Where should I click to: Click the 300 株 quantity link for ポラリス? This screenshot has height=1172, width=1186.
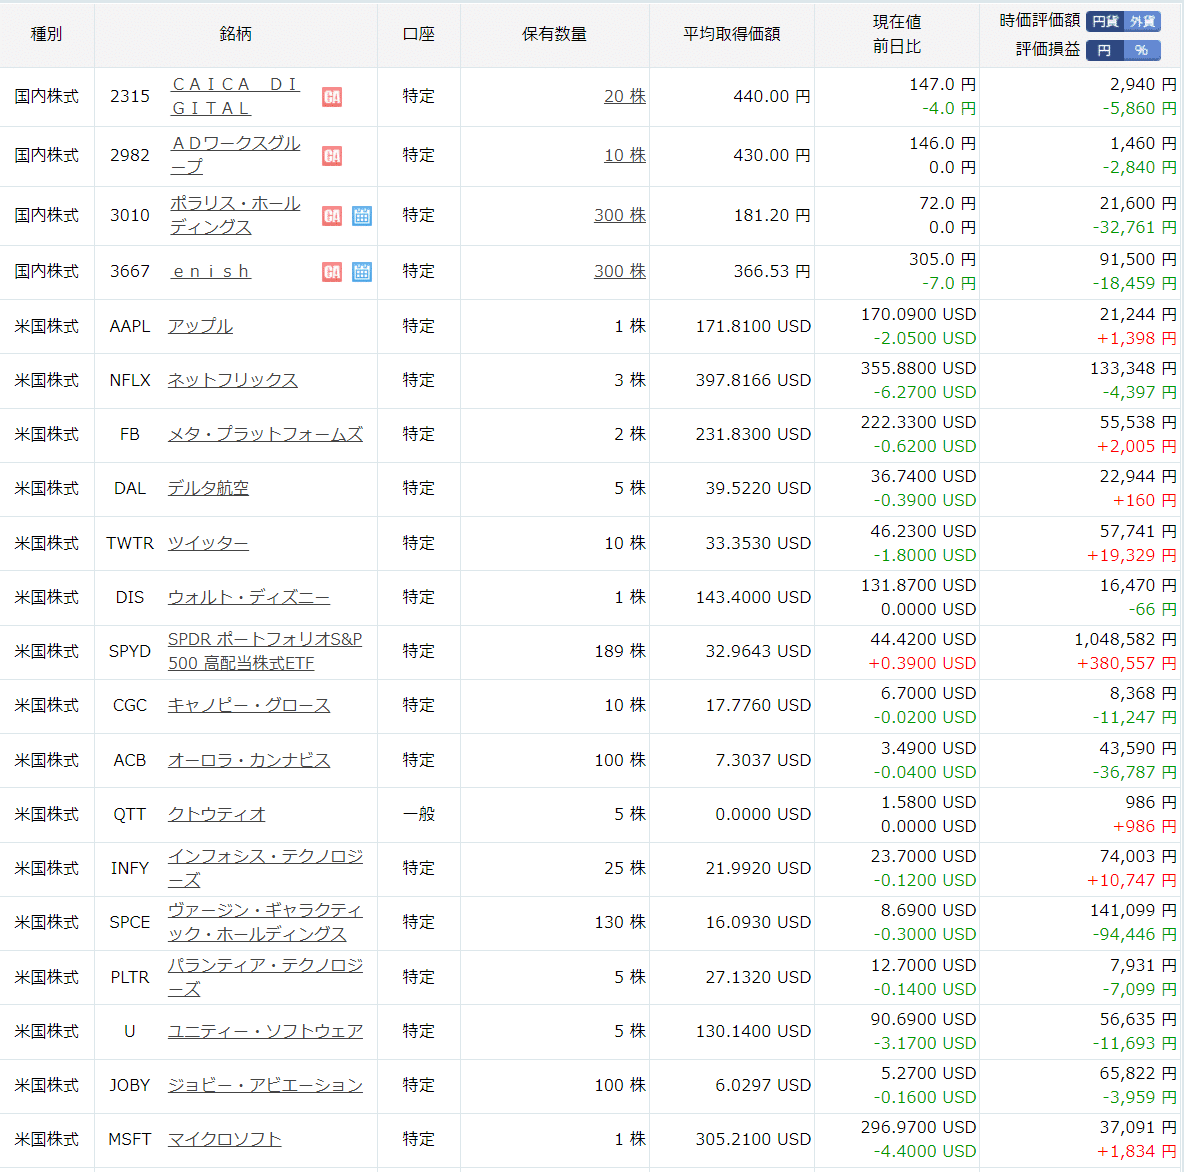point(619,215)
